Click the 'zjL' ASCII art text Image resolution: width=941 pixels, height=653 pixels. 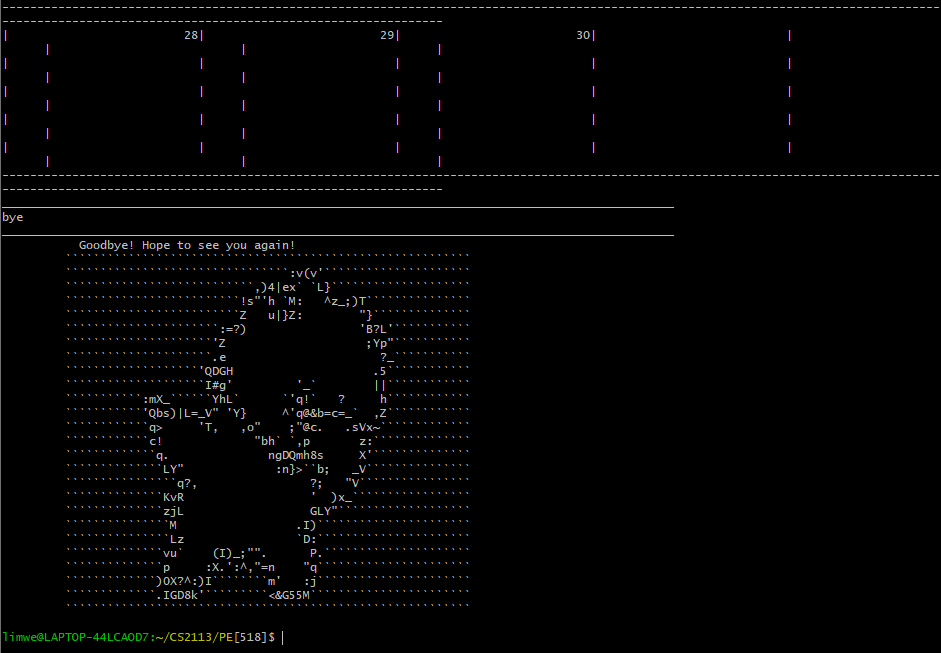pos(173,511)
